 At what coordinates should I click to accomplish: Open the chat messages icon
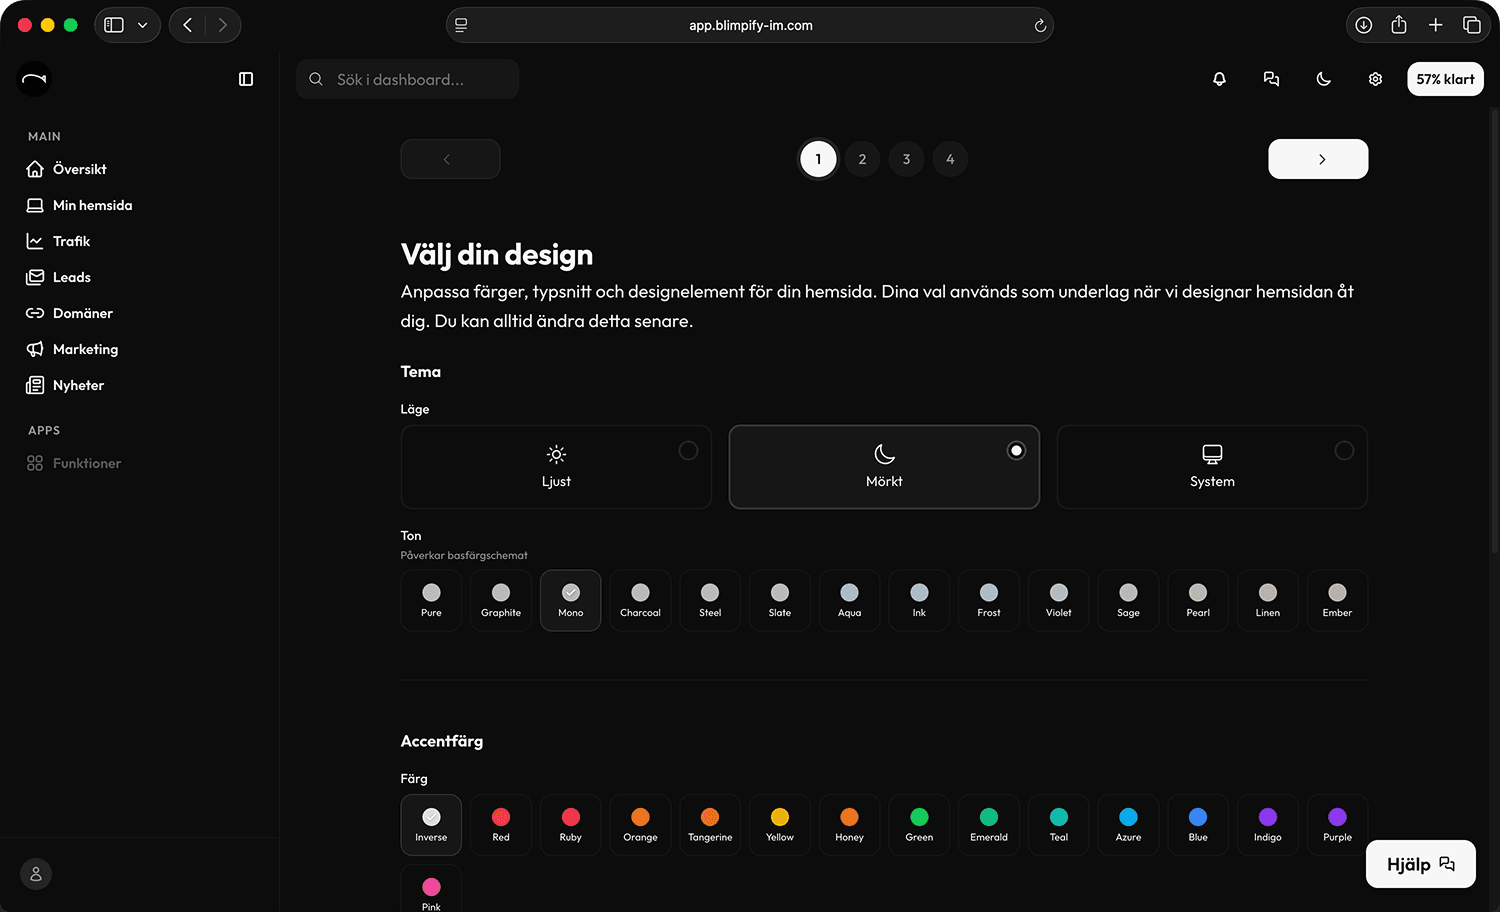click(x=1271, y=79)
